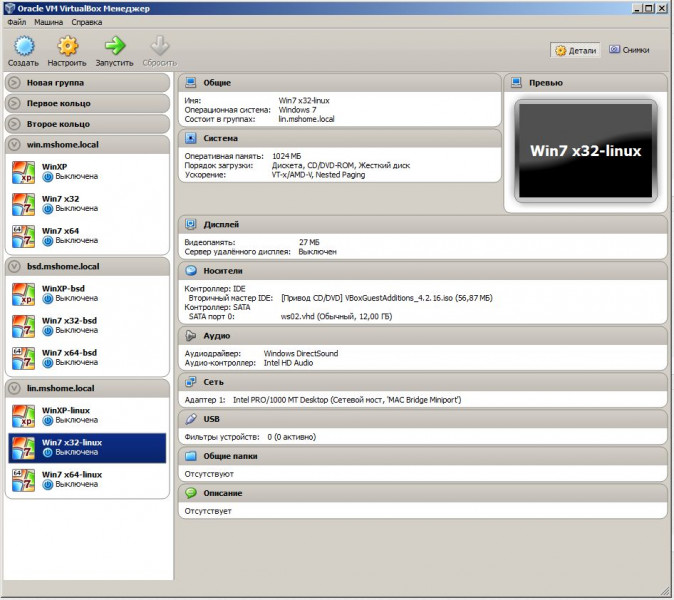Expand the Новая группа group
The width and height of the screenshot is (674, 600).
[14, 83]
